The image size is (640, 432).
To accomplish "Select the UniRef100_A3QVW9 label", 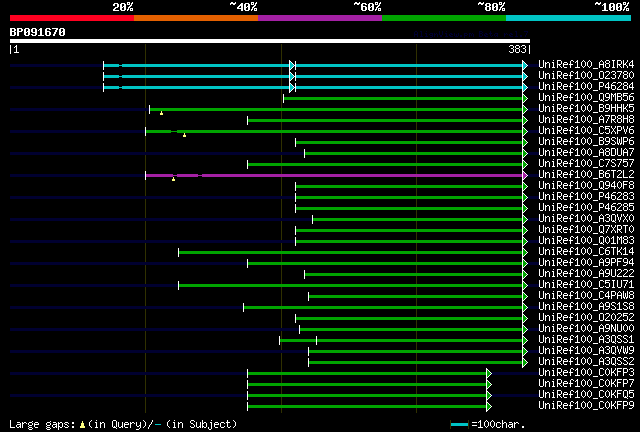I will pyautogui.click(x=586, y=351).
